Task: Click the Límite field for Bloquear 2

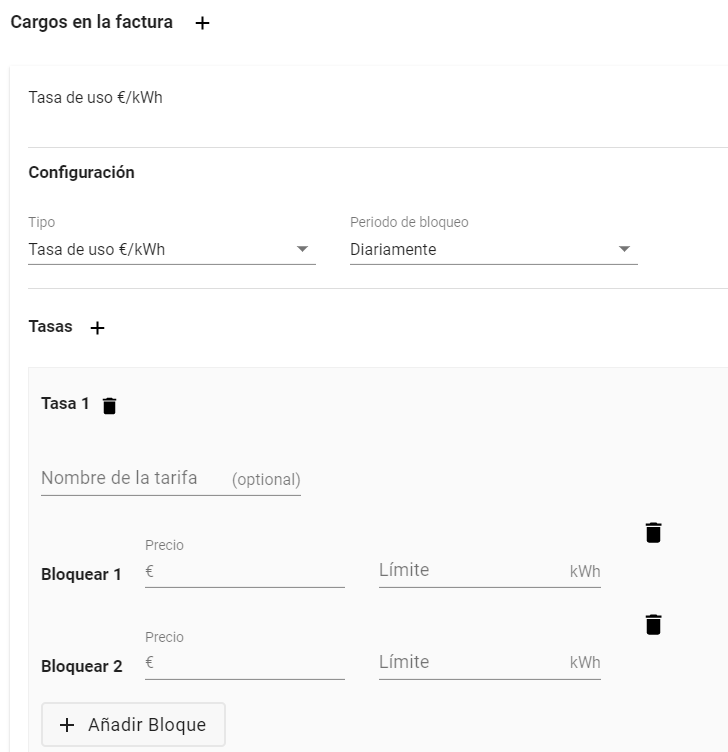Action: (490, 663)
